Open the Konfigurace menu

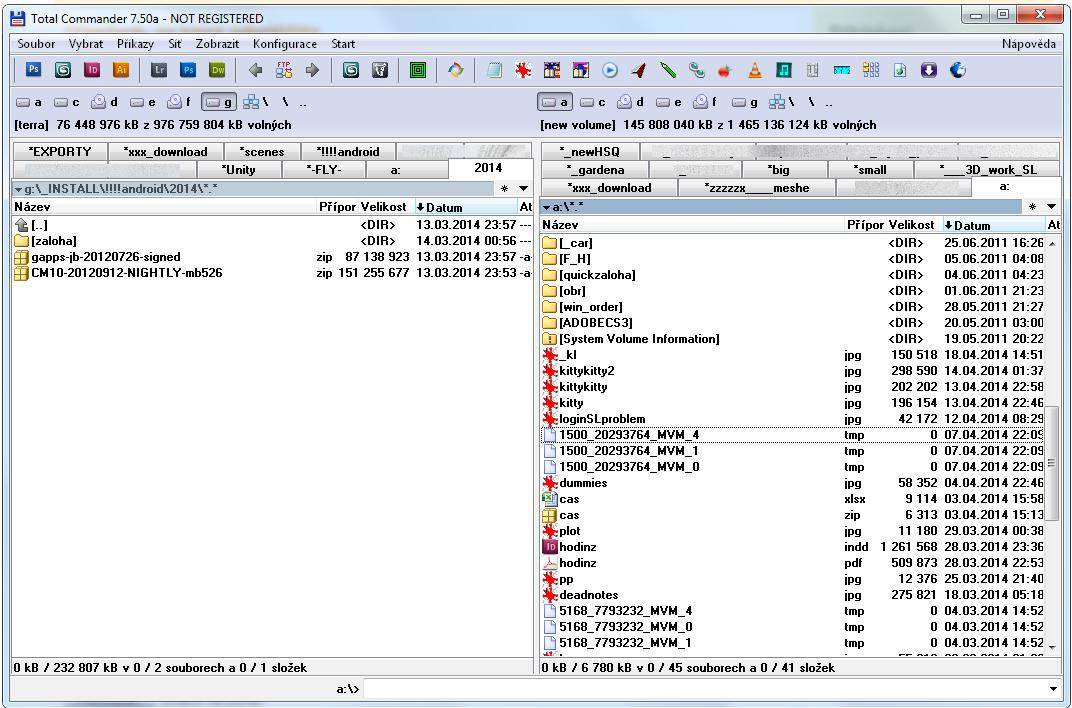(x=285, y=44)
